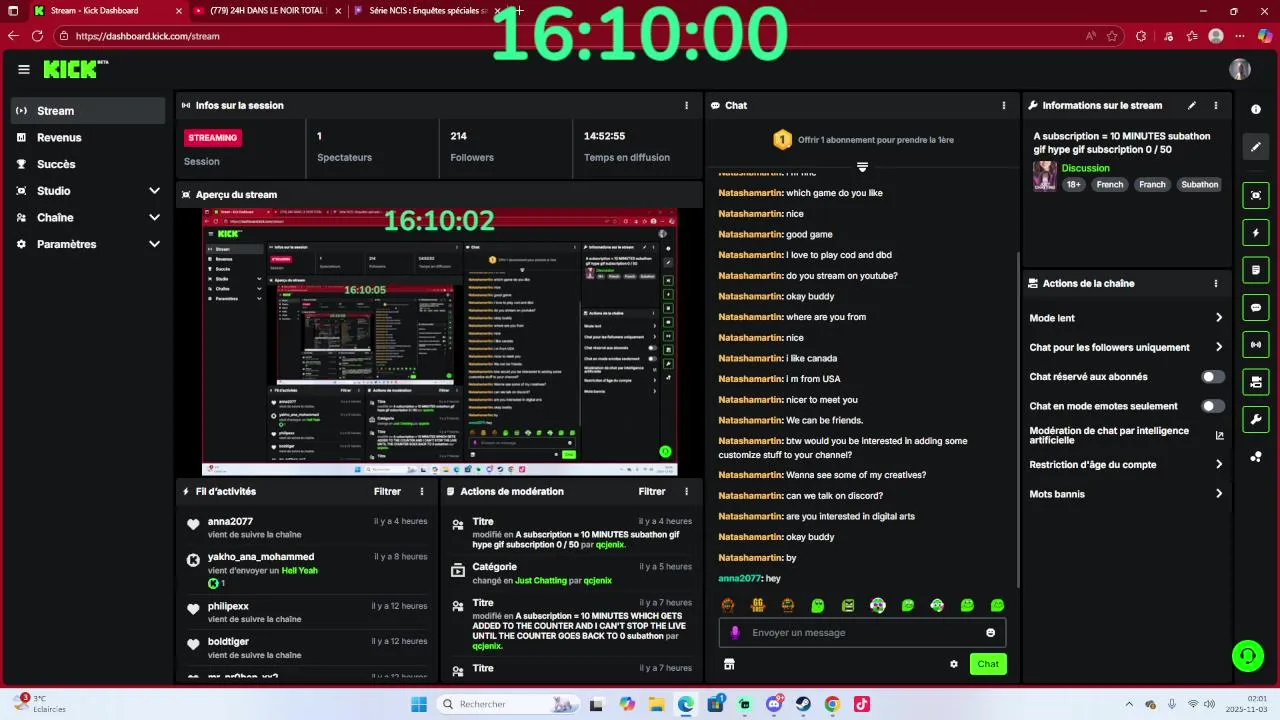Click philipexx in activity feed

tap(228, 606)
